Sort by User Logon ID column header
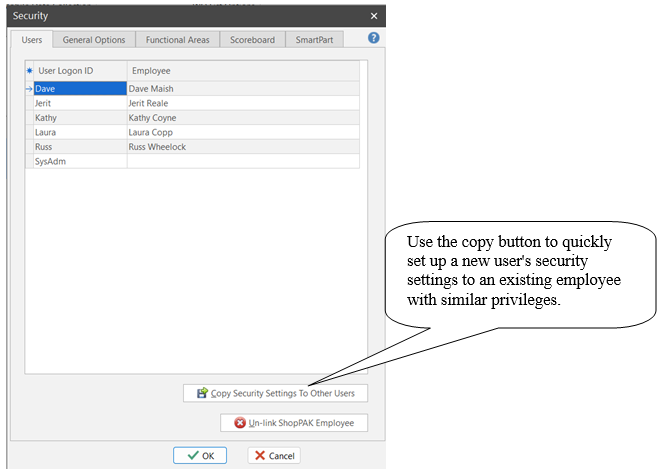 coord(79,72)
